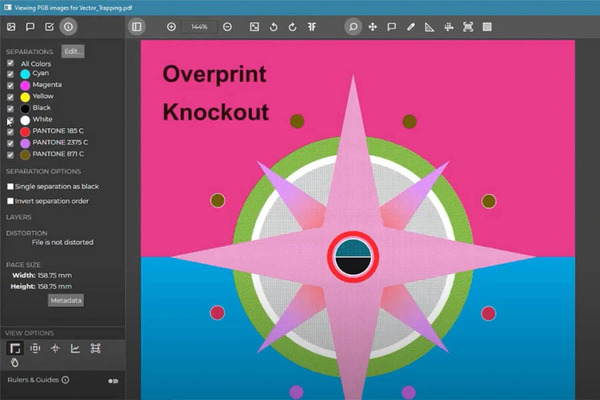Image resolution: width=600 pixels, height=400 pixels.
Task: Toggle the White separation checkbox
Action: (10, 120)
